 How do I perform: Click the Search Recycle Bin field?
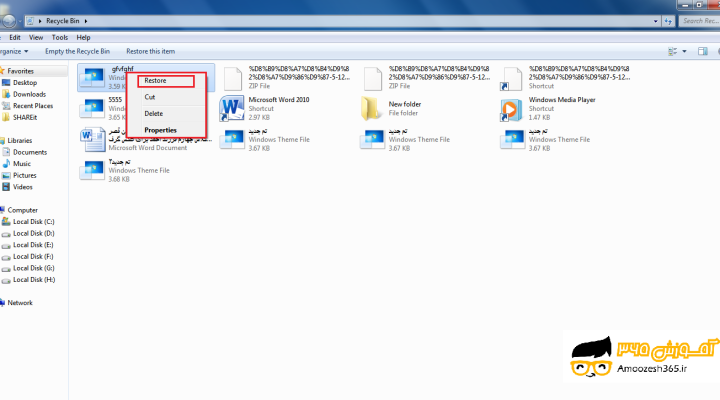[x=699, y=21]
